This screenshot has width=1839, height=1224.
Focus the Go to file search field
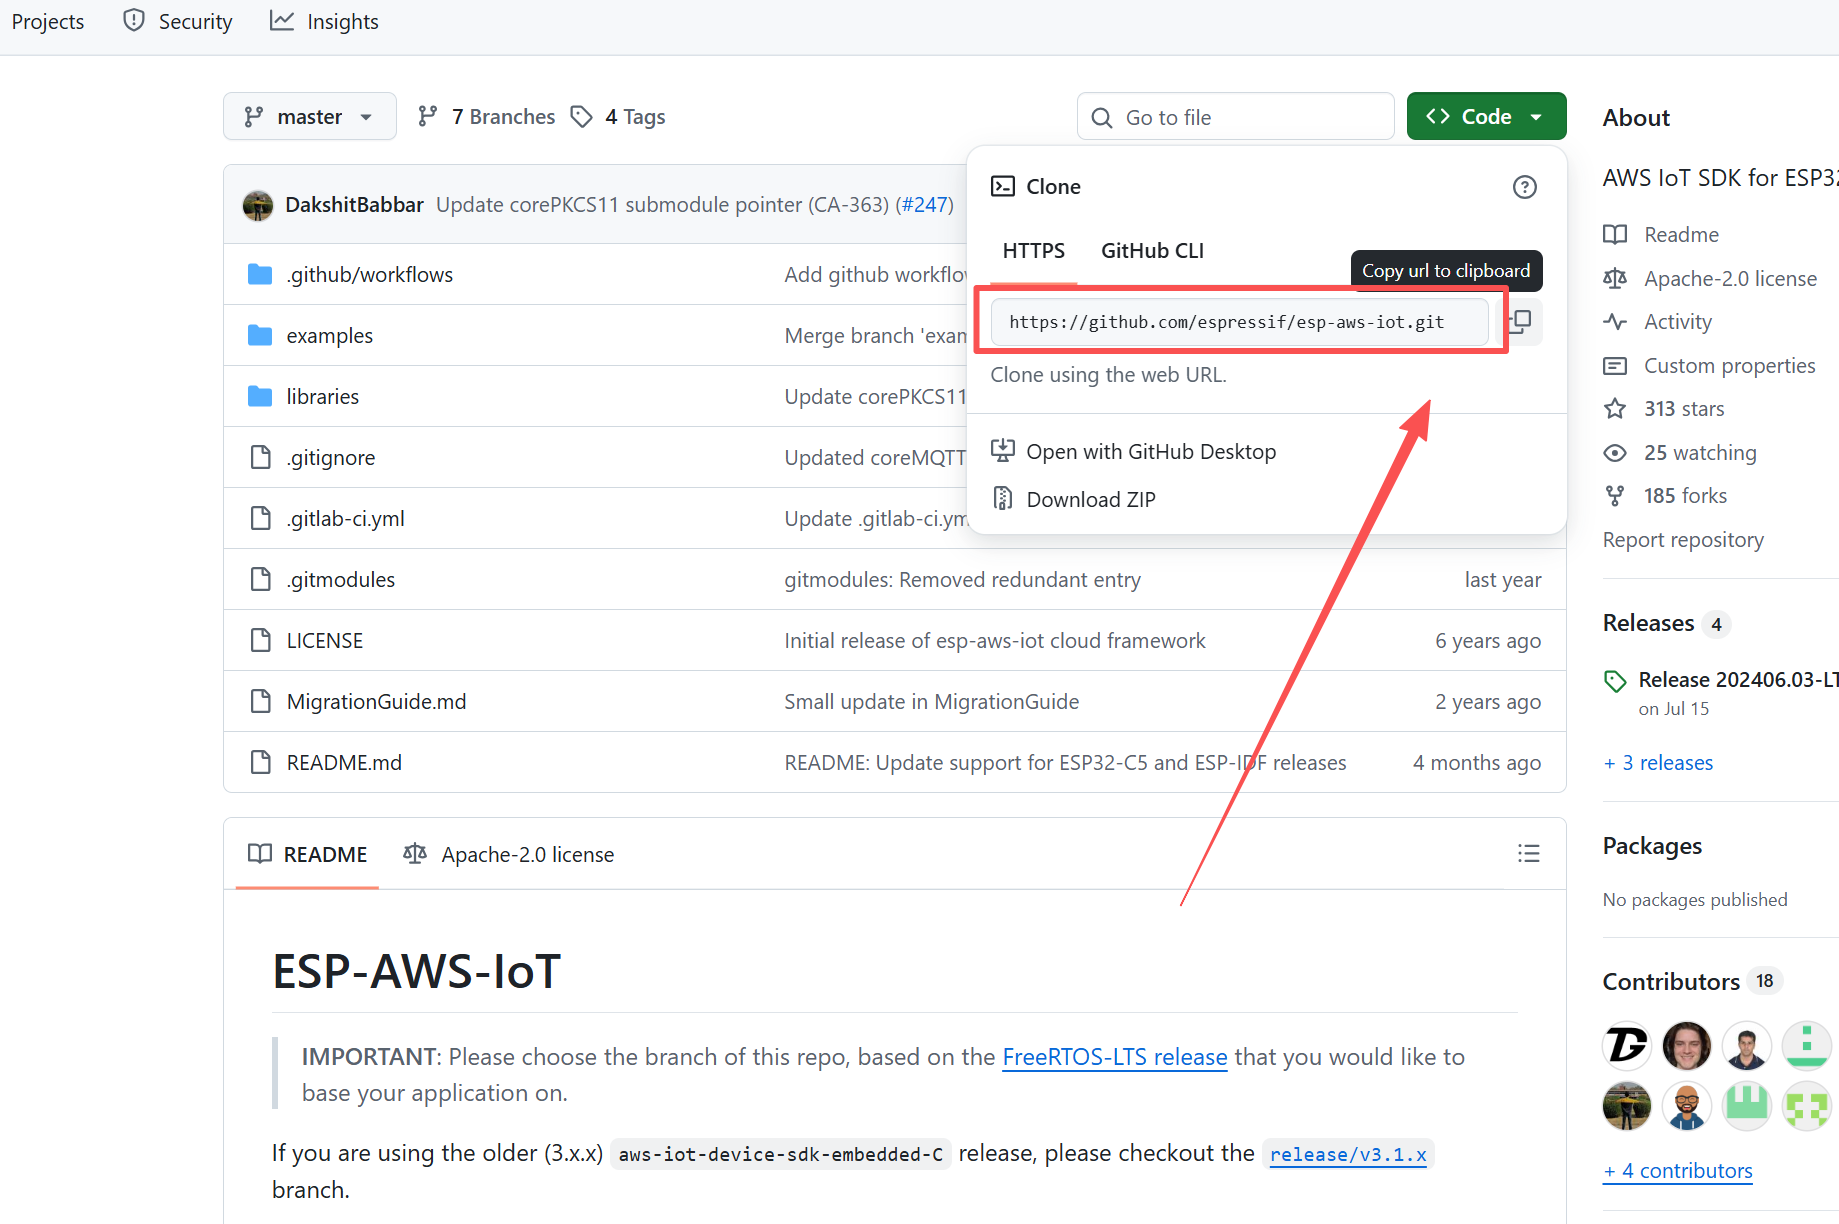(x=1235, y=117)
